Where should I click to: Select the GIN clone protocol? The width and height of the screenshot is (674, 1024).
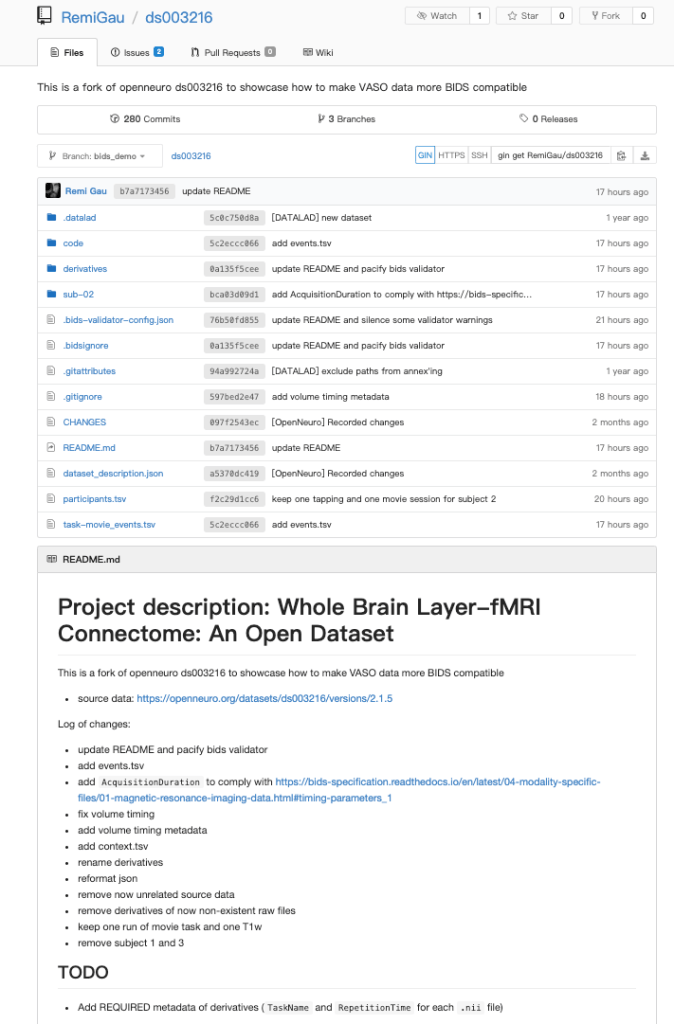click(x=425, y=156)
